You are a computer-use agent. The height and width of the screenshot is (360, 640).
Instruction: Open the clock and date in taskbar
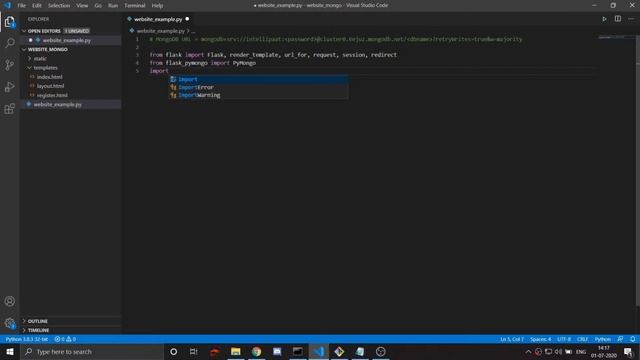point(604,351)
